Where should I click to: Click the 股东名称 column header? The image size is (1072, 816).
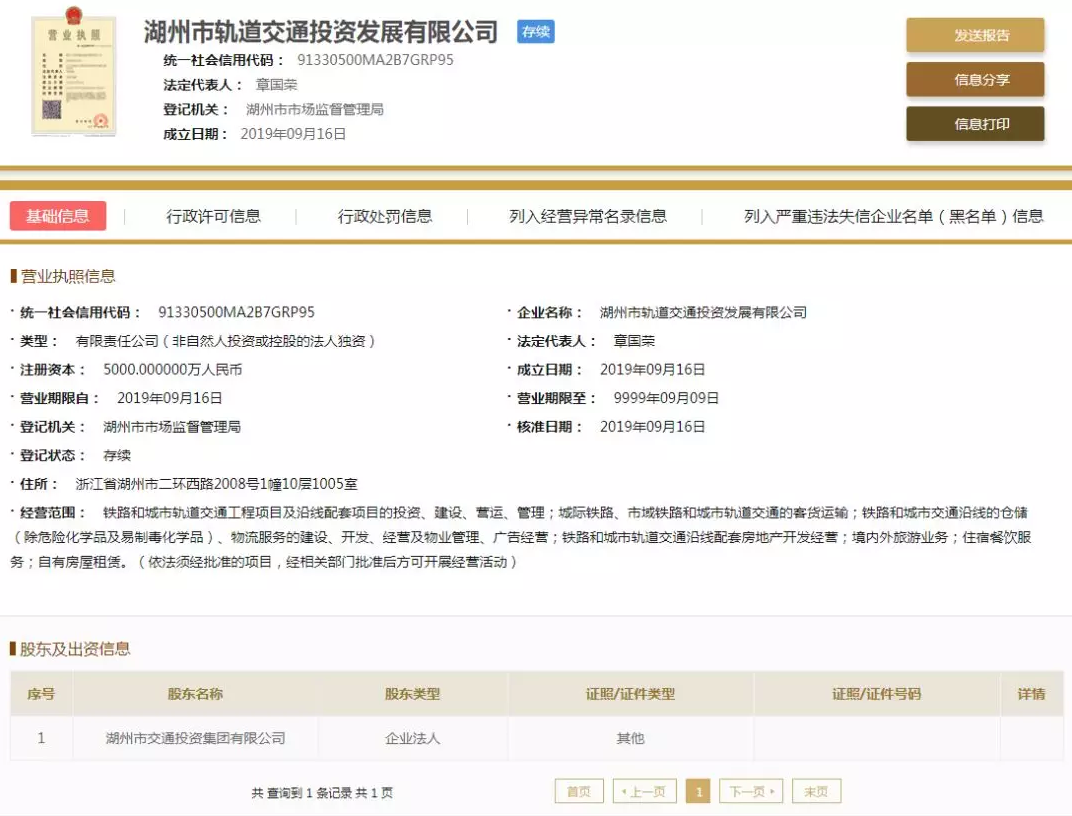click(196, 694)
